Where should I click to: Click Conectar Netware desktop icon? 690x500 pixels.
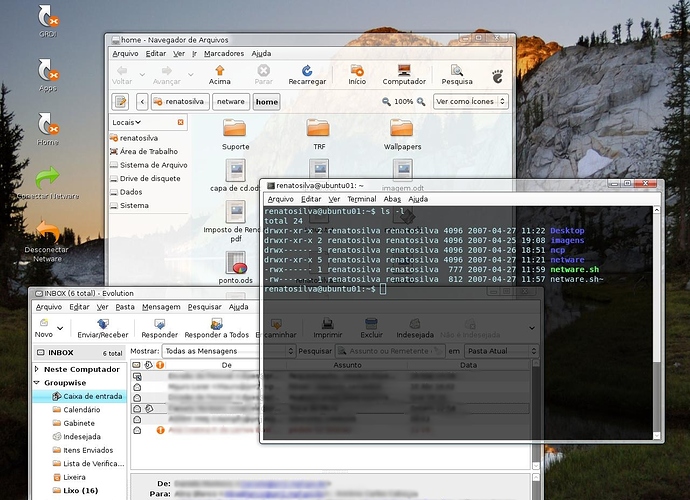(48, 183)
